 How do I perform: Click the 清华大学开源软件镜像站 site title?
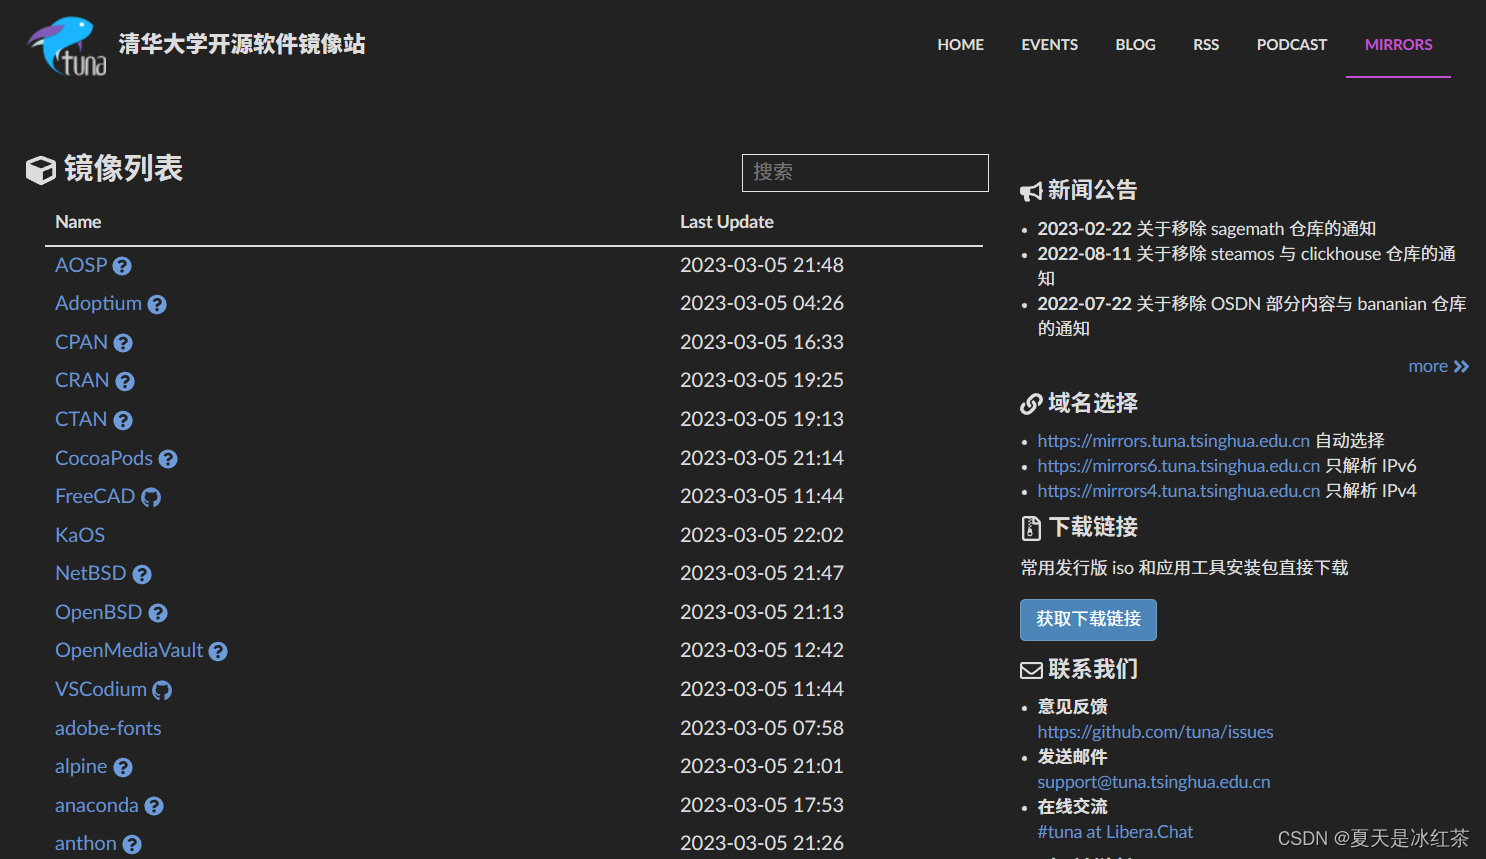pyautogui.click(x=242, y=44)
